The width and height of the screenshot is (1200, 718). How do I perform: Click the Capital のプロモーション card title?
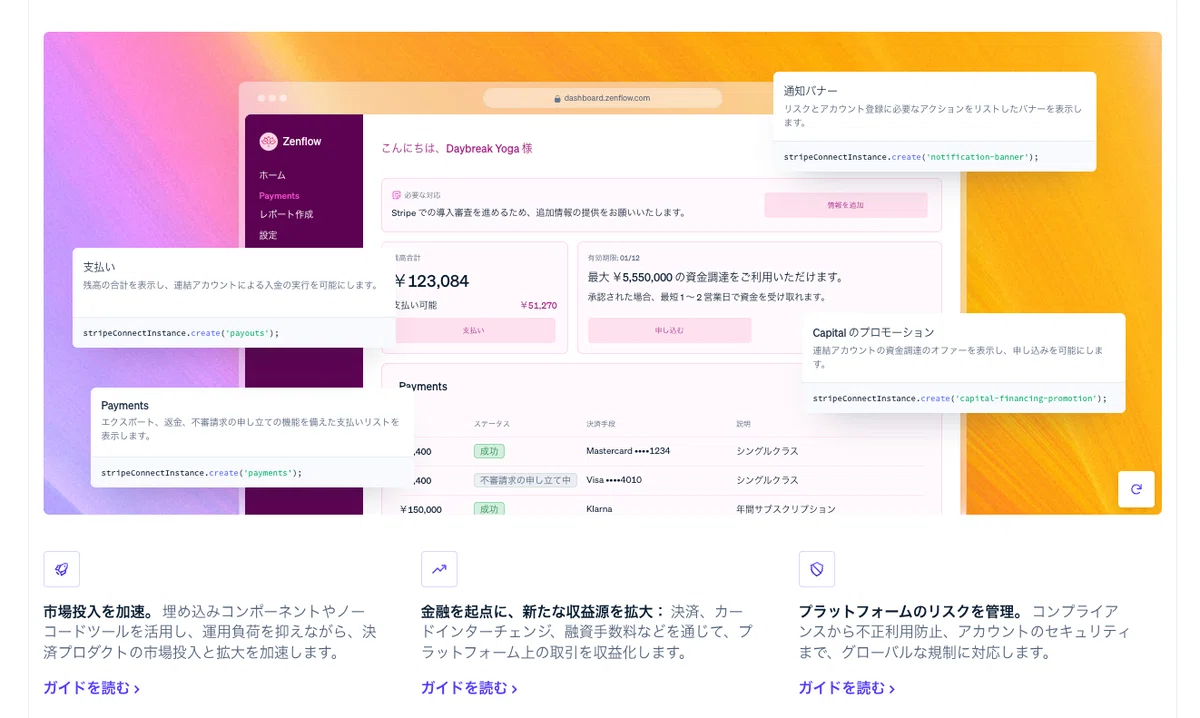(x=873, y=332)
